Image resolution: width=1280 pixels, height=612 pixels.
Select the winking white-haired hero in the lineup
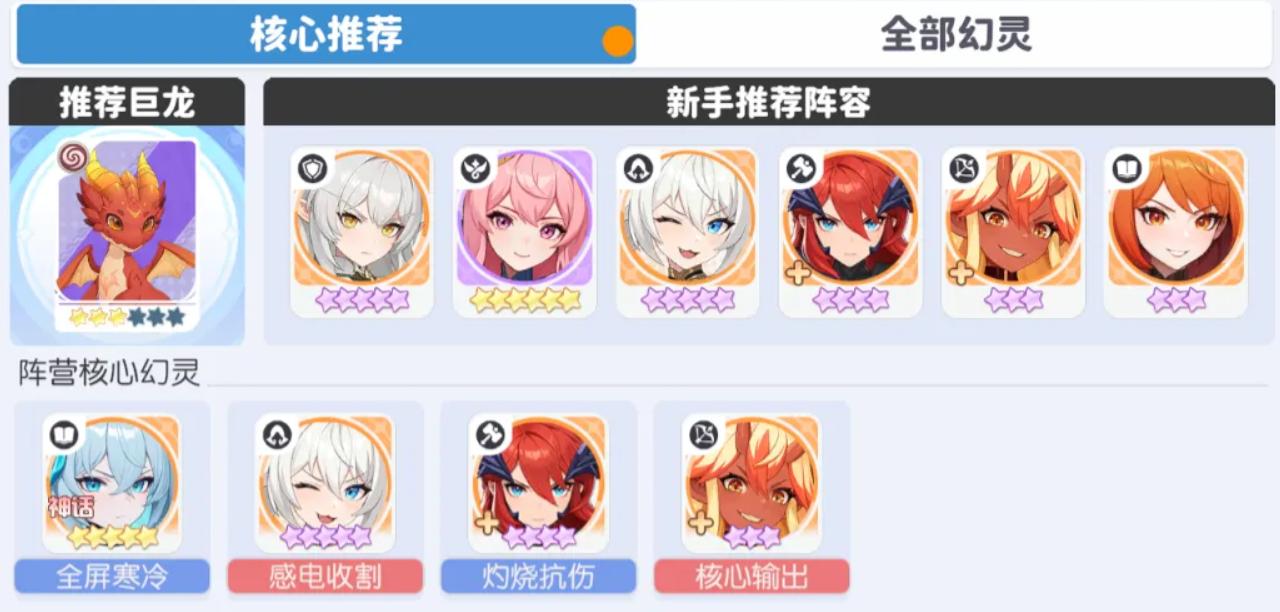688,232
